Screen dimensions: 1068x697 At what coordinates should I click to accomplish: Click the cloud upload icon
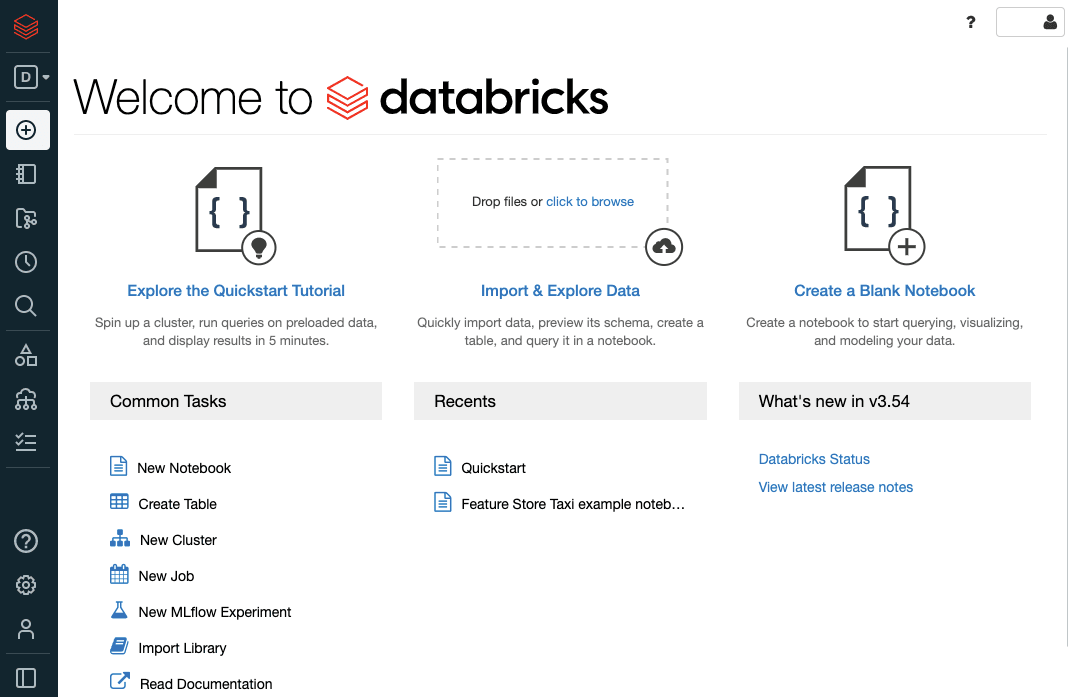[x=663, y=247]
